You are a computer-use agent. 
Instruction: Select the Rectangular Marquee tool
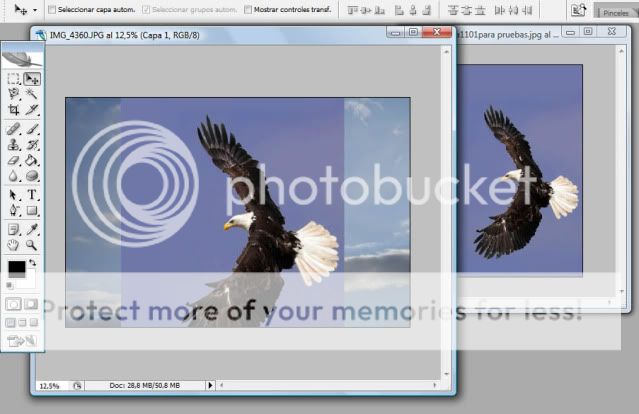pos(13,79)
